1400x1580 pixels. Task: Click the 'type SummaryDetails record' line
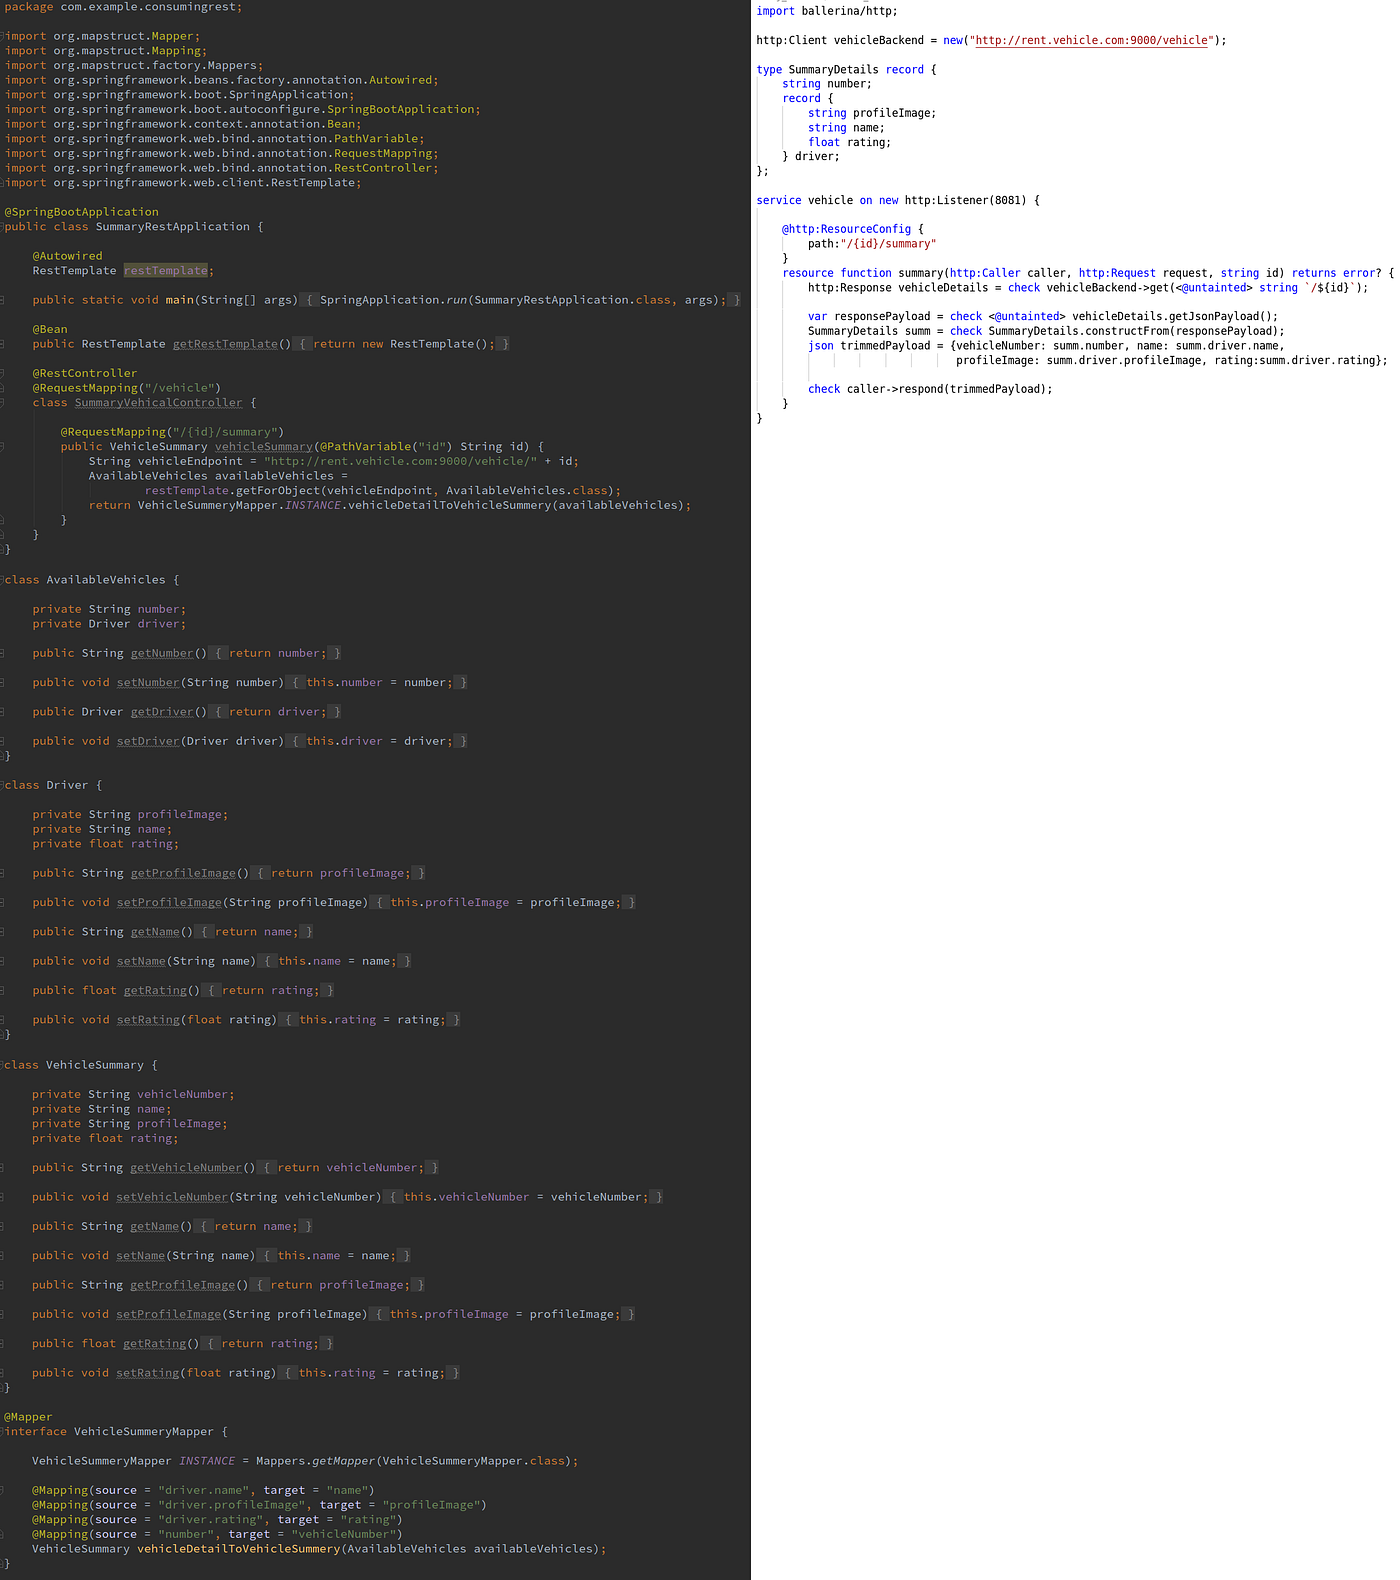(847, 70)
